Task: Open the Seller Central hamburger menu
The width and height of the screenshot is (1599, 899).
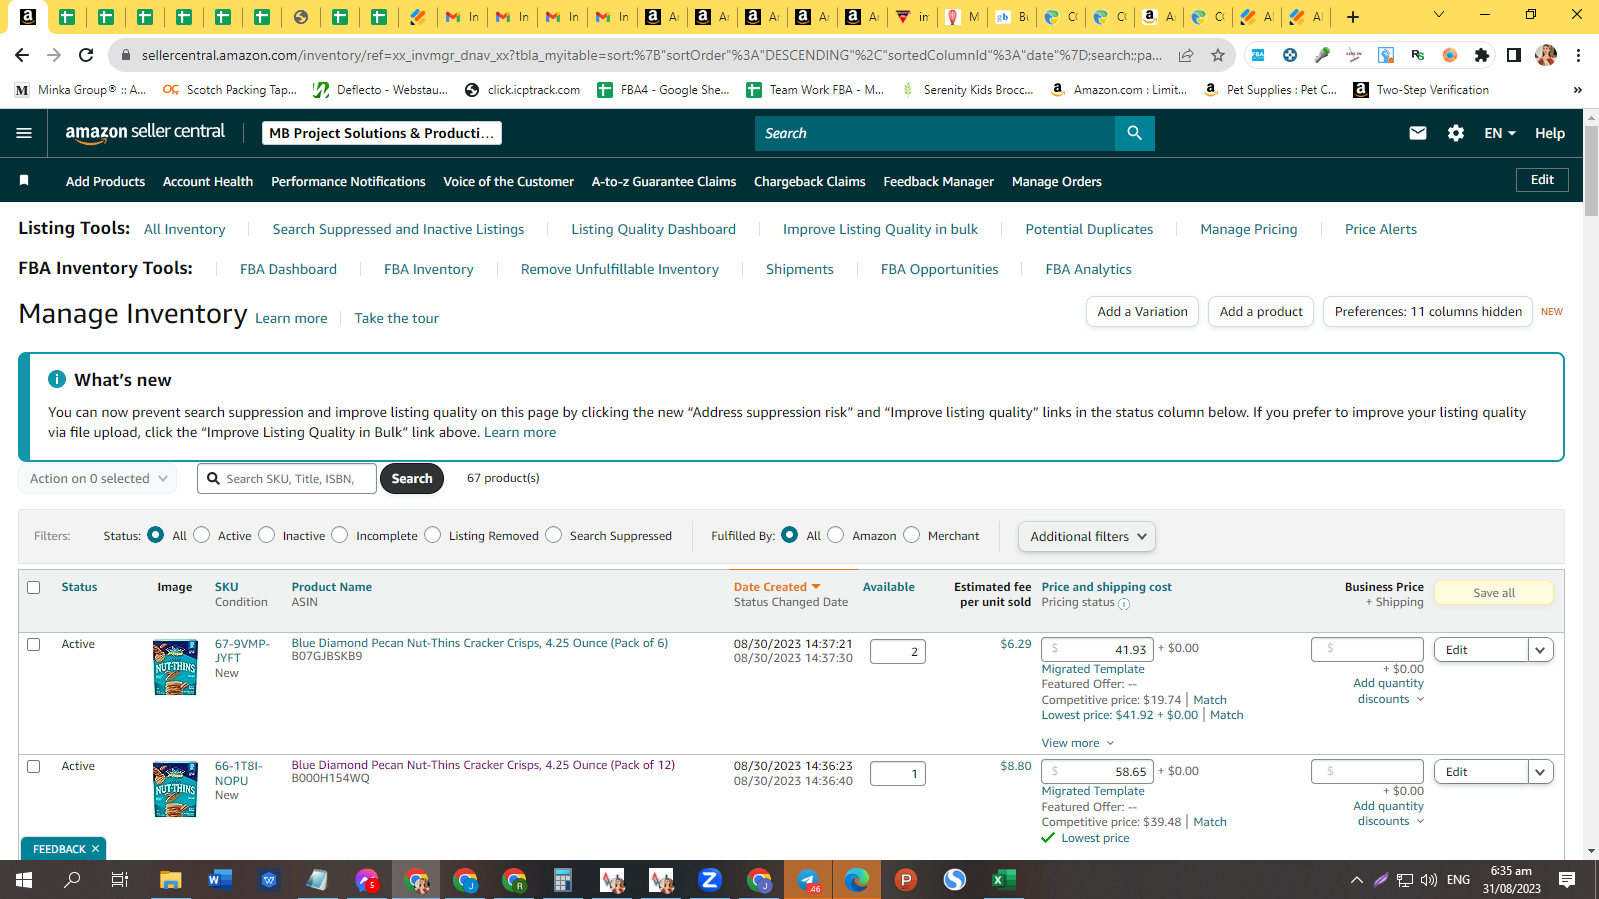Action: tap(24, 133)
